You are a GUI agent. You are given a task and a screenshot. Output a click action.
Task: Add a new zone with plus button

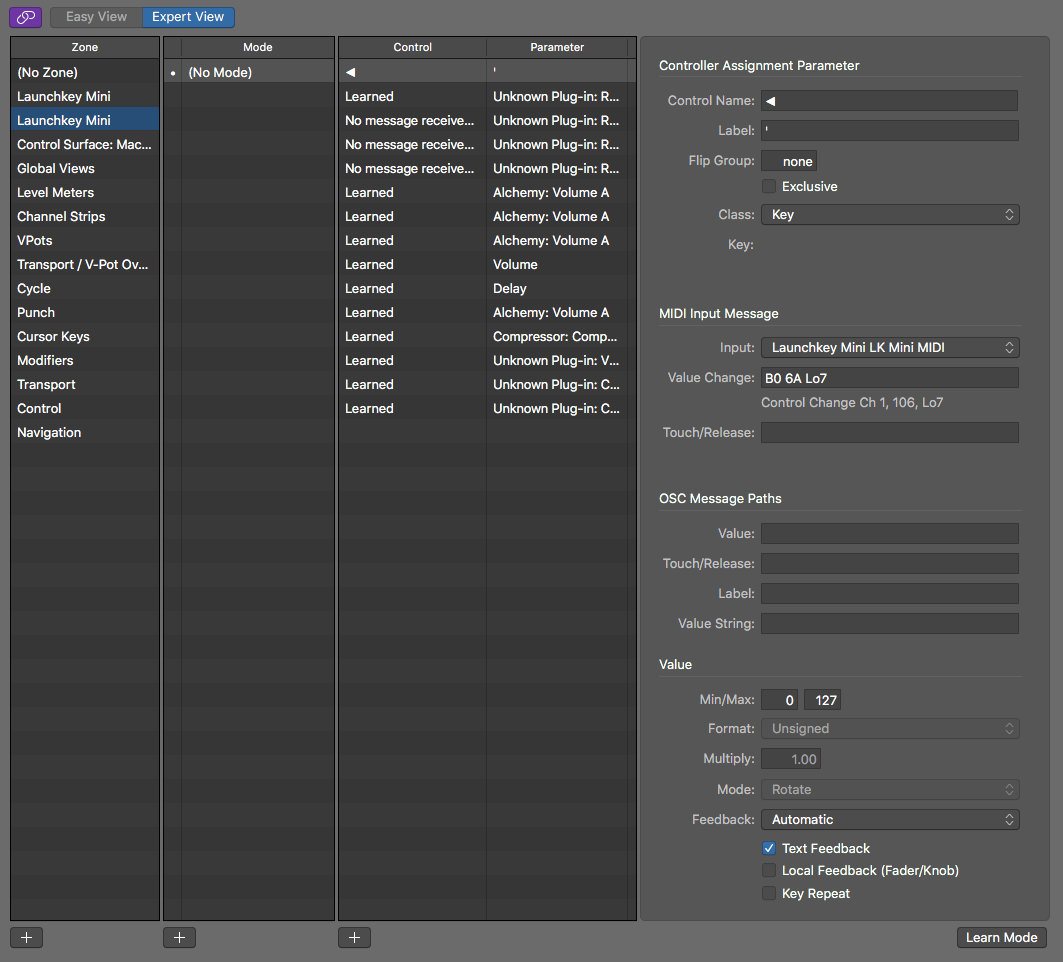26,937
